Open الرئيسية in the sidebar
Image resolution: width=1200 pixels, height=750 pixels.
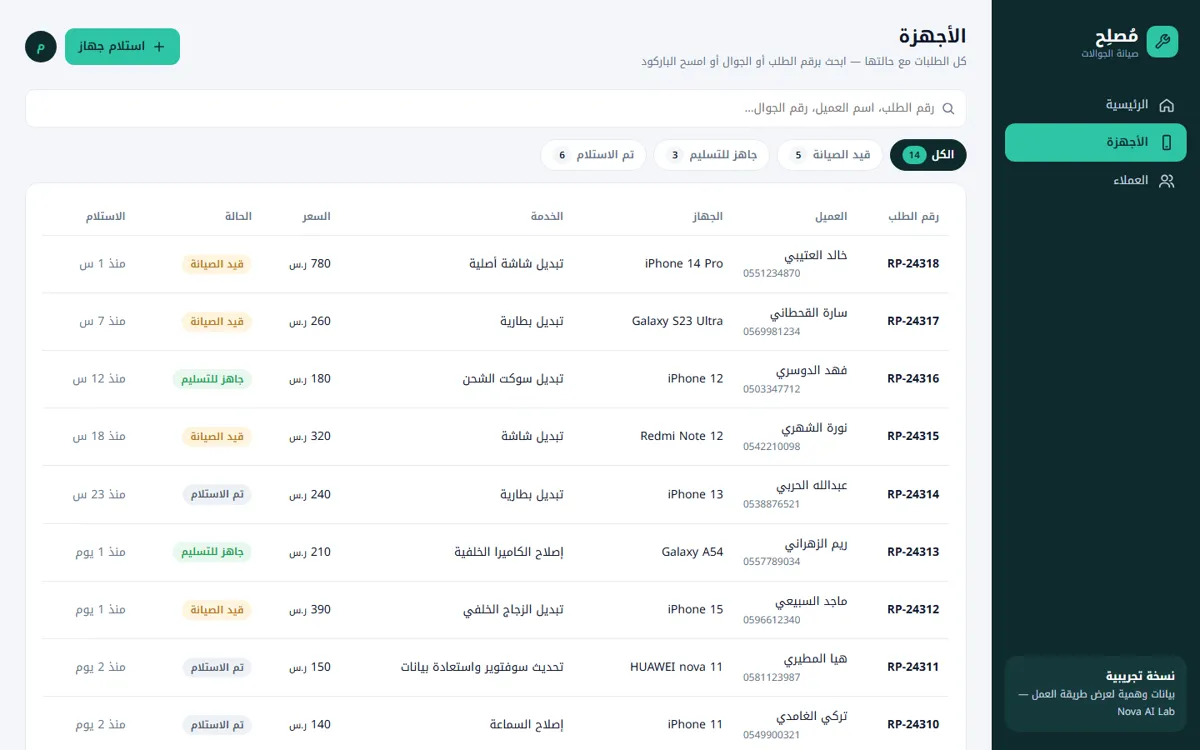(1095, 105)
